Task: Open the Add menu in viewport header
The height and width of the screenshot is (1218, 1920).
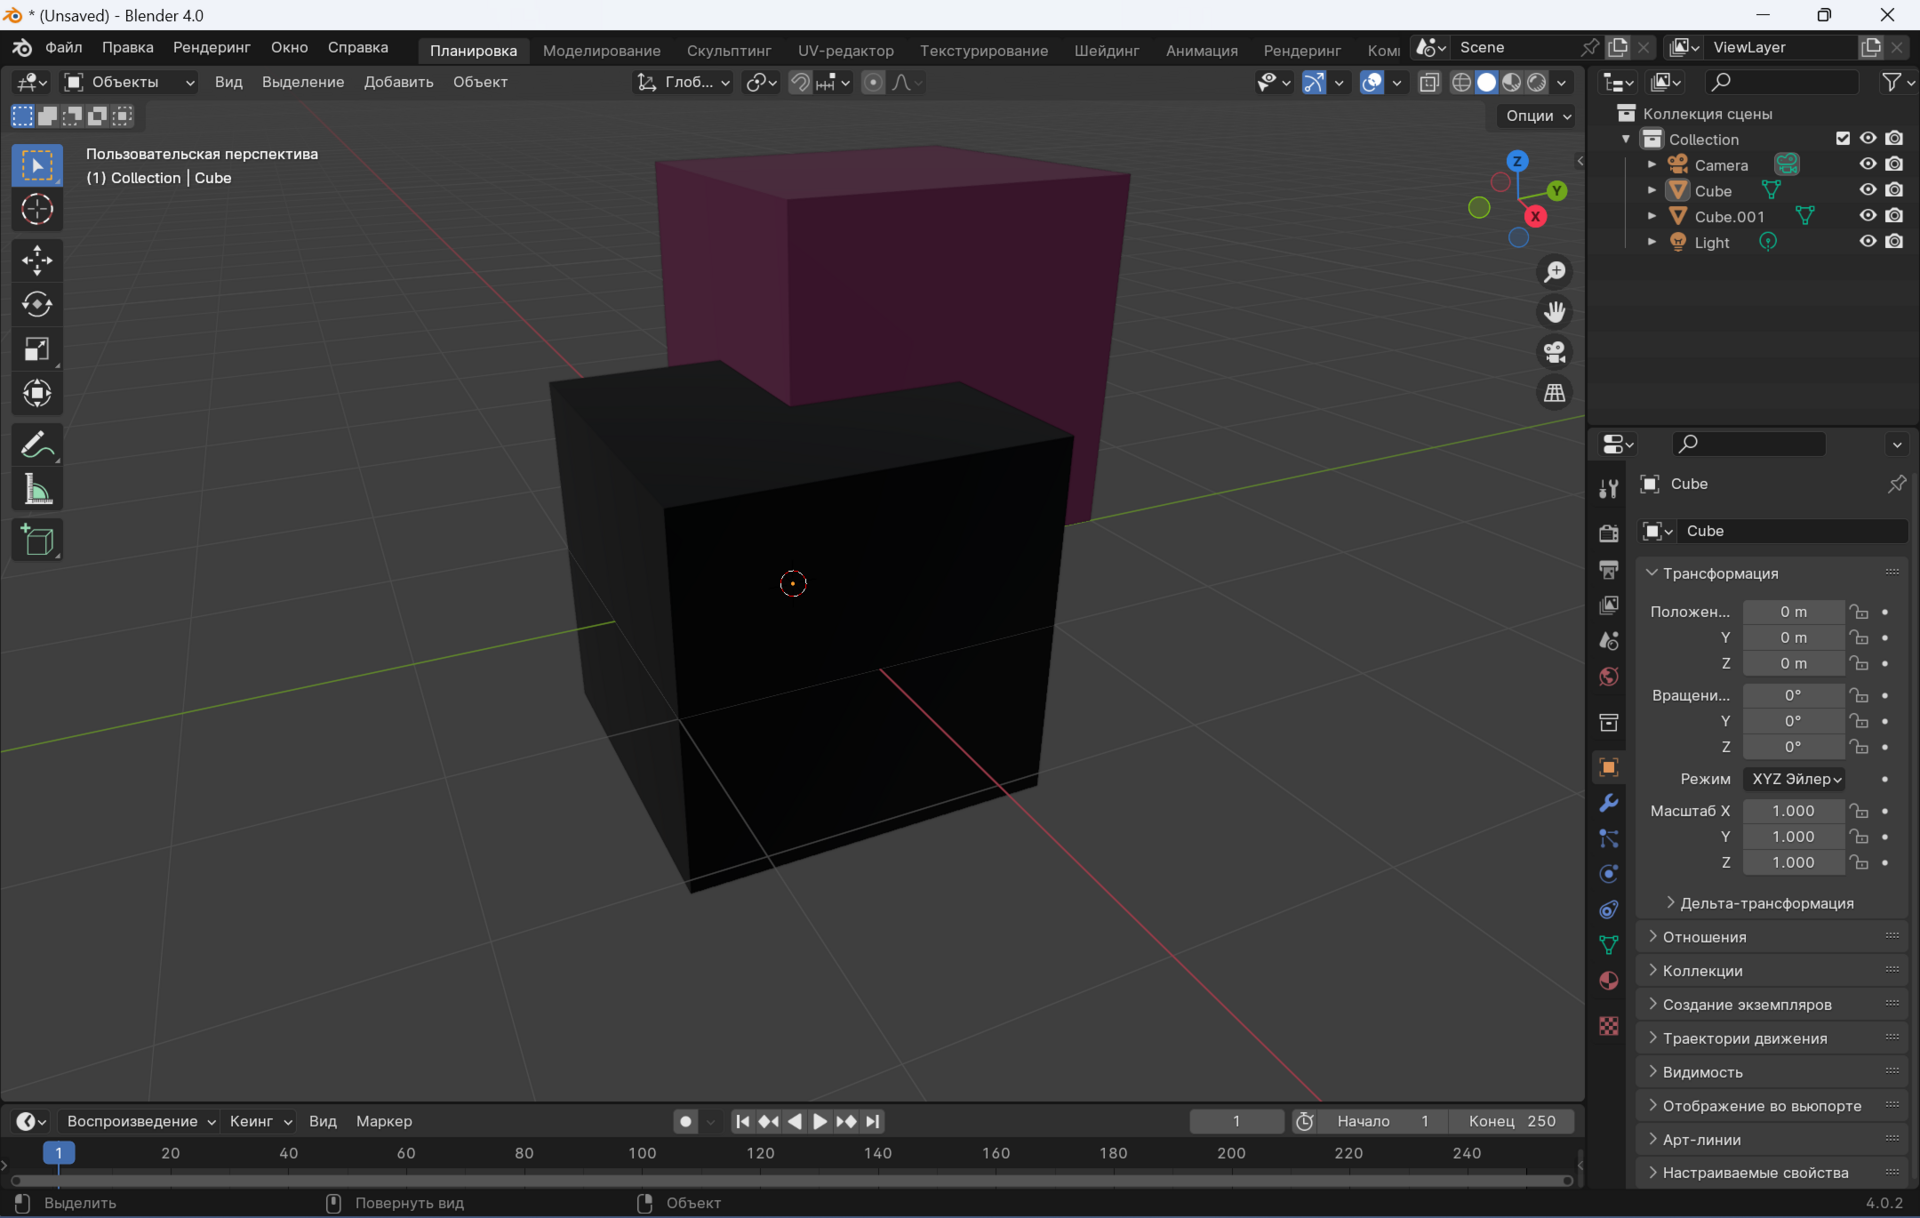Action: point(398,82)
